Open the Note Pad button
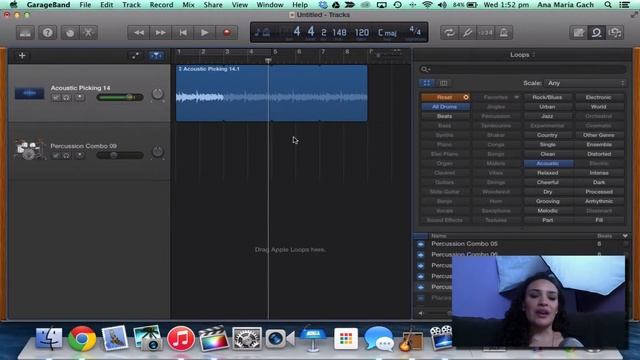Screen dimensions: 640x360 (578, 33)
